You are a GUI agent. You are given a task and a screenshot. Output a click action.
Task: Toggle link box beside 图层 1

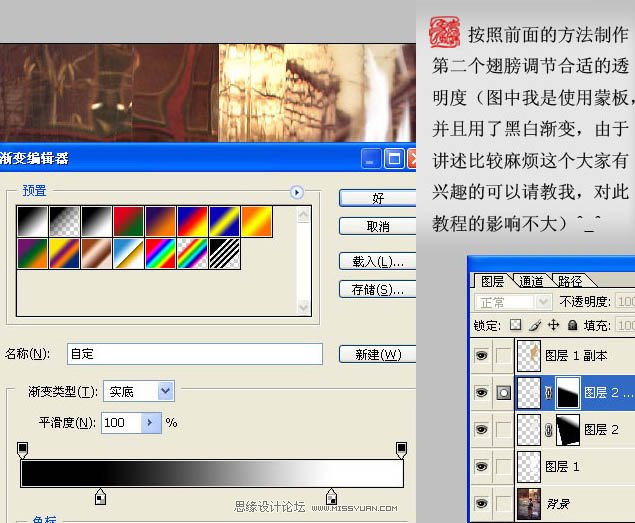coord(503,467)
